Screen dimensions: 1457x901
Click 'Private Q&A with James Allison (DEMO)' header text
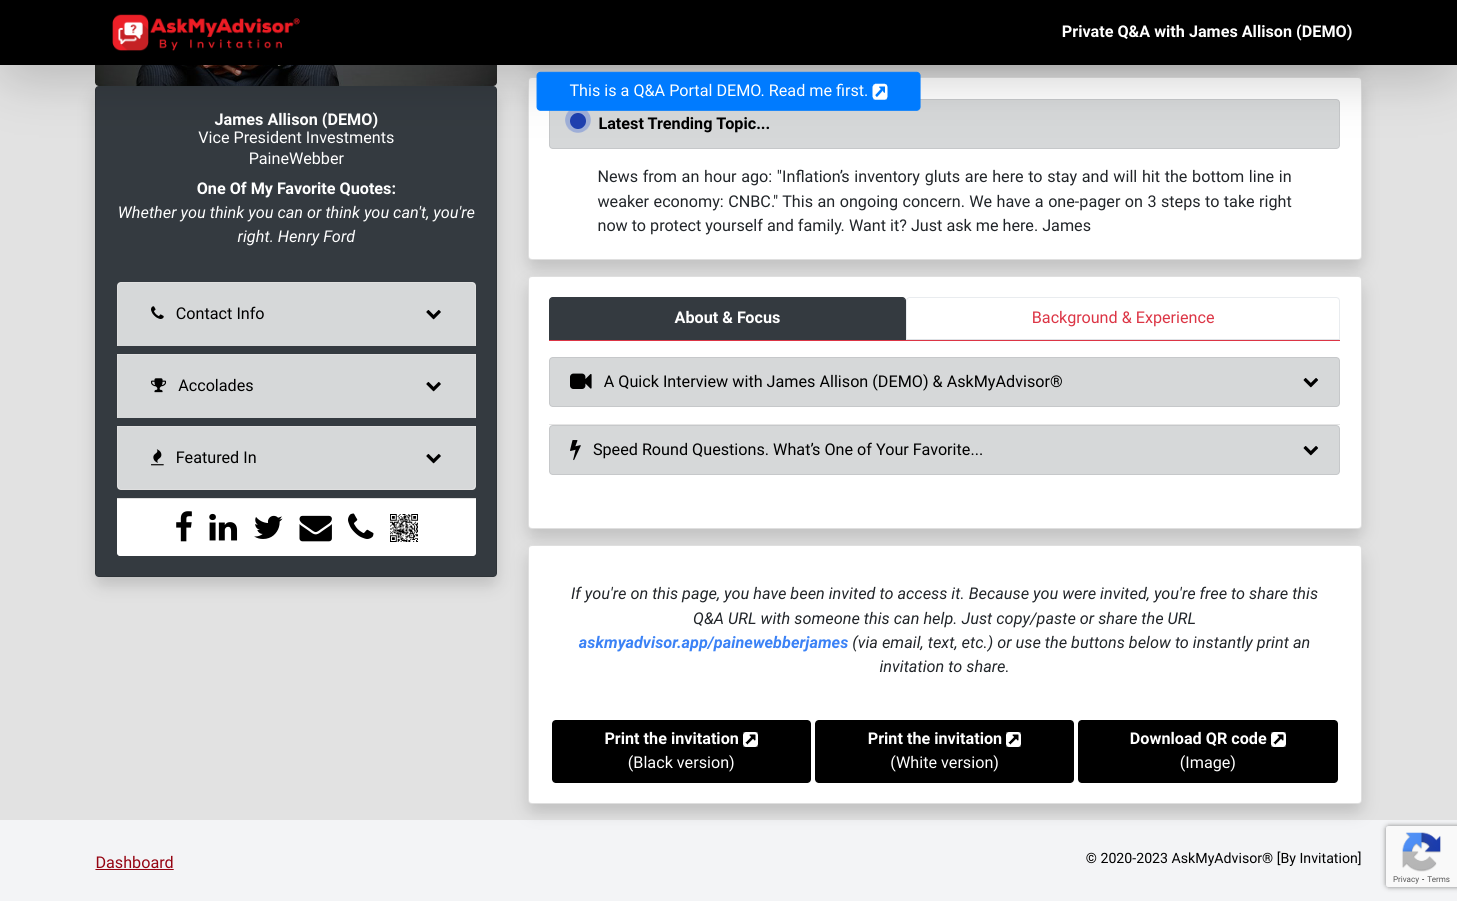pyautogui.click(x=1206, y=32)
